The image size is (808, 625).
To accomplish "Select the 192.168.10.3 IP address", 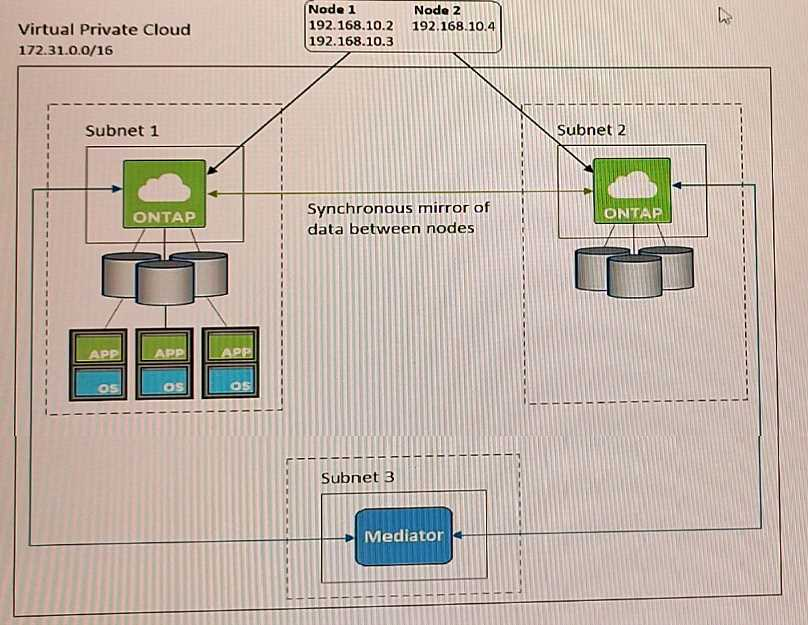I will click(351, 42).
